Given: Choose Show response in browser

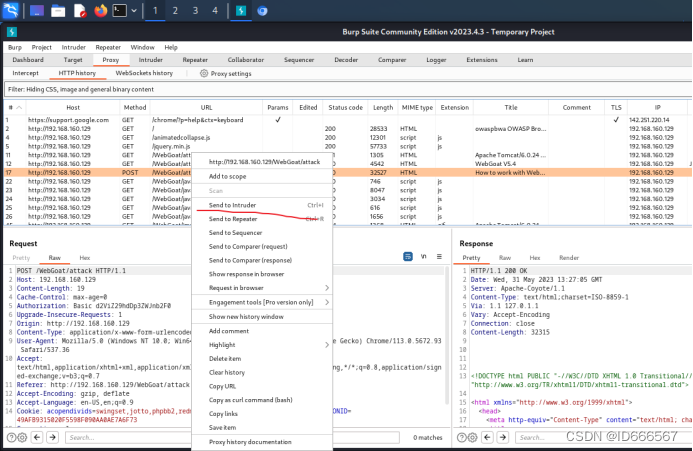Looking at the screenshot, I should pos(262,274).
